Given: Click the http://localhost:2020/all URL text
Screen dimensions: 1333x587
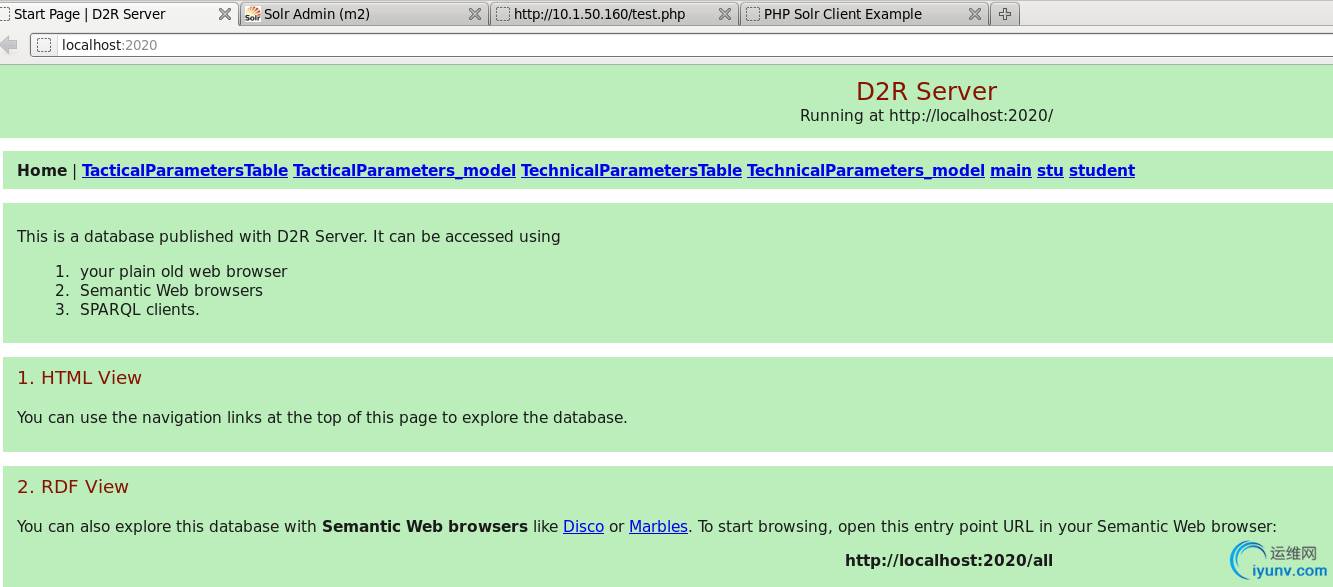Looking at the screenshot, I should pyautogui.click(x=949, y=560).
